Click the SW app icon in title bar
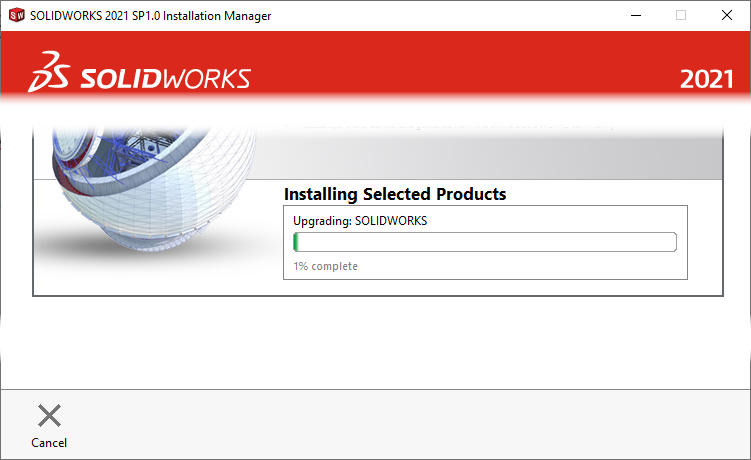 pos(16,15)
